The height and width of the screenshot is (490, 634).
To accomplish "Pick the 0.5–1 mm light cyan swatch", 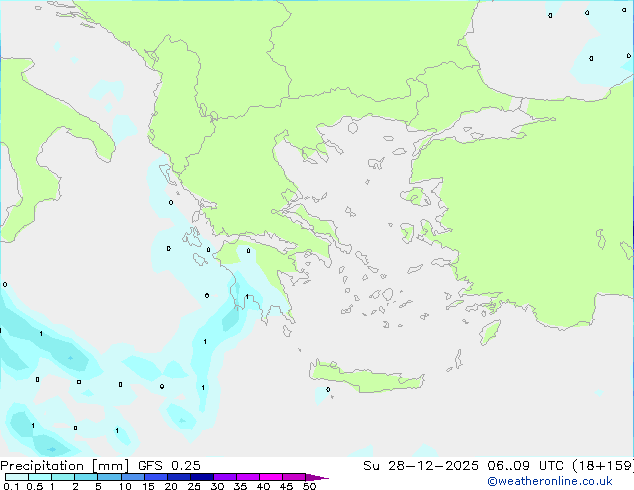I will coord(40,477).
